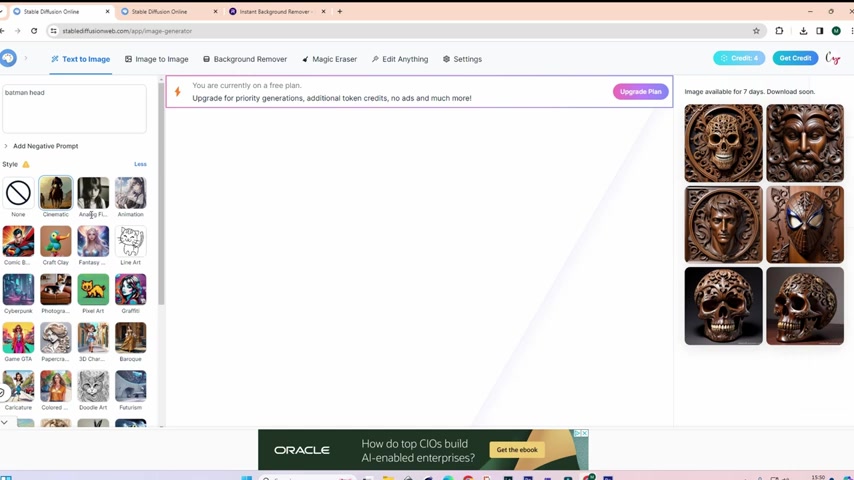Open the young man wooden medallion image
The image size is (854, 480).
pos(723,224)
